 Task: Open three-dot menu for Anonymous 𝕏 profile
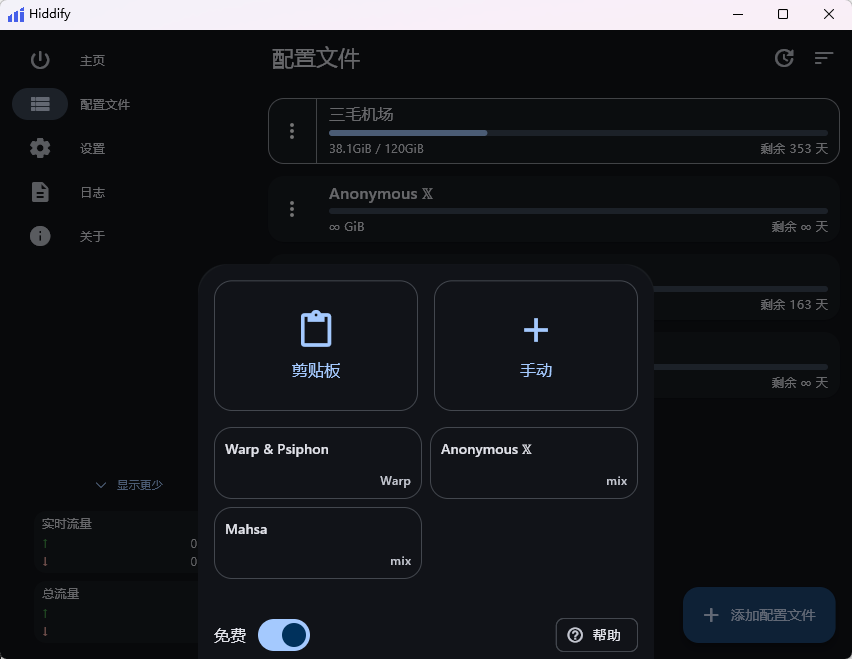292,209
